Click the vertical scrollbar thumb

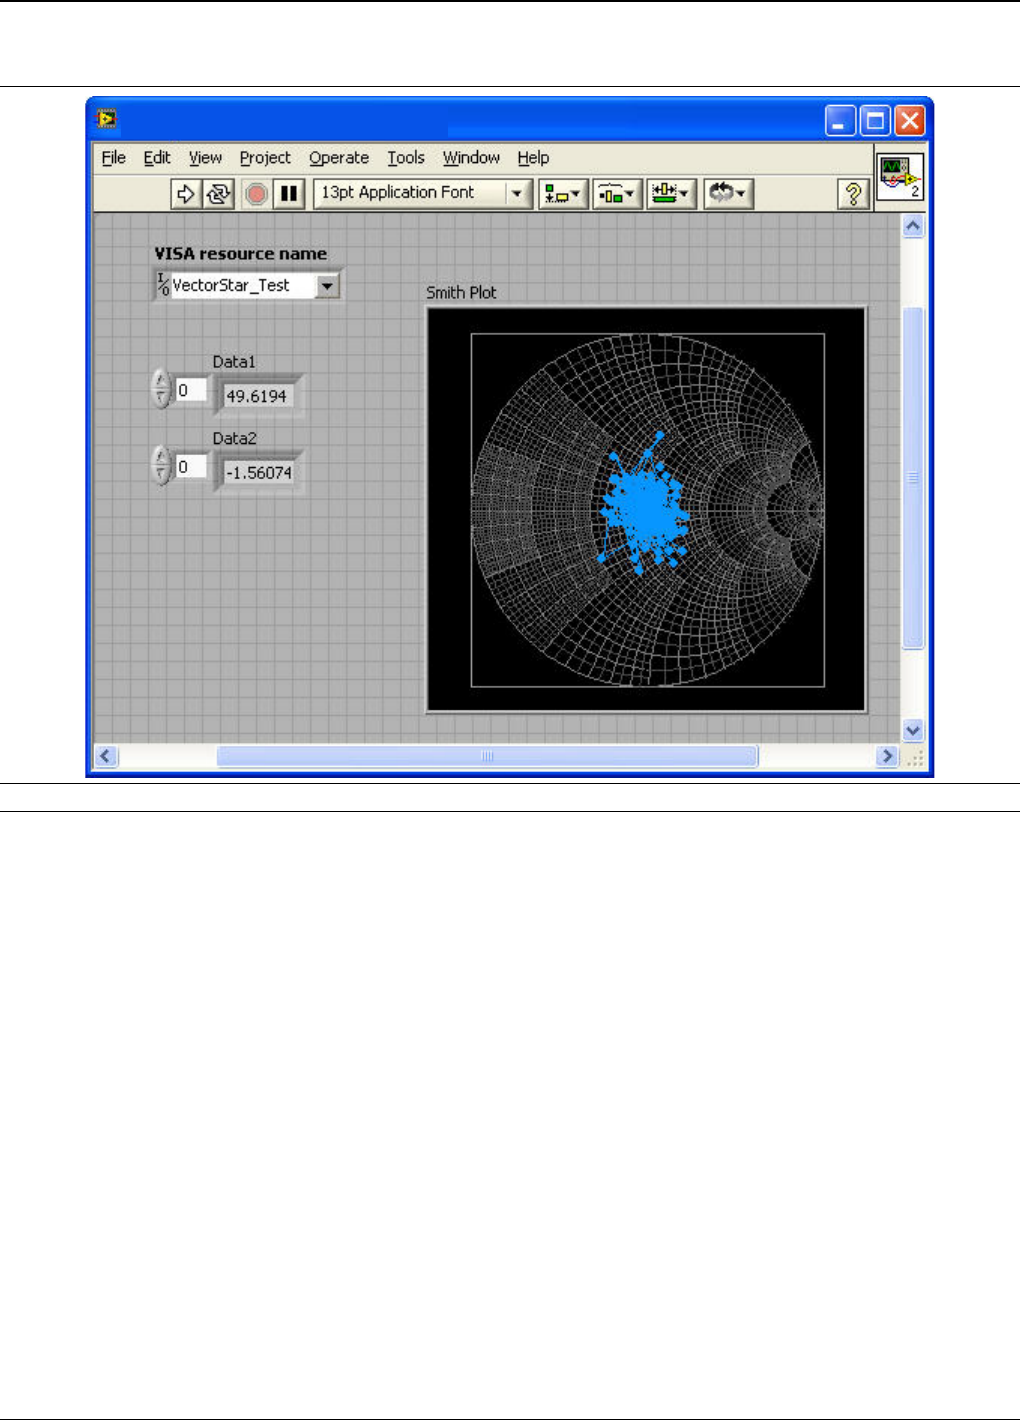tap(912, 478)
